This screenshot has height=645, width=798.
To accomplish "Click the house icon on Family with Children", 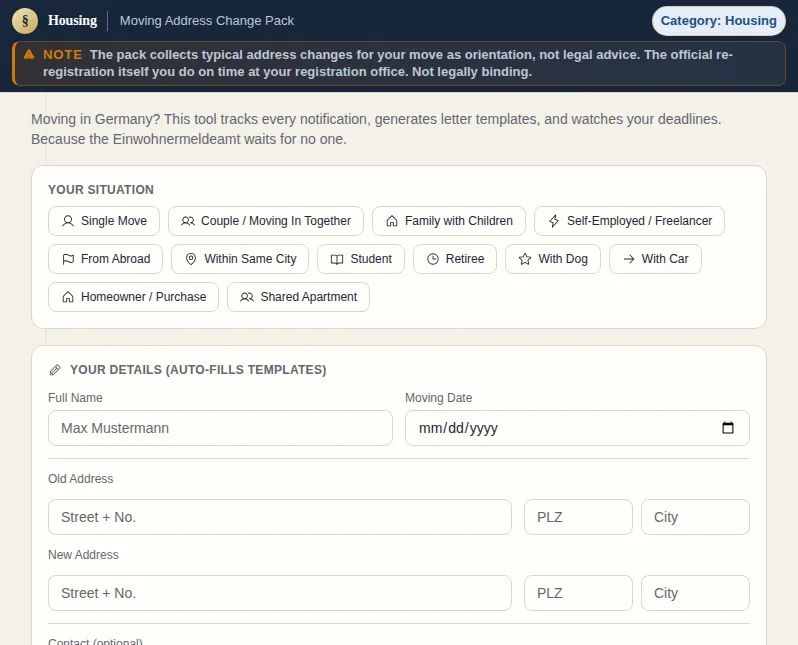I will pos(391,221).
